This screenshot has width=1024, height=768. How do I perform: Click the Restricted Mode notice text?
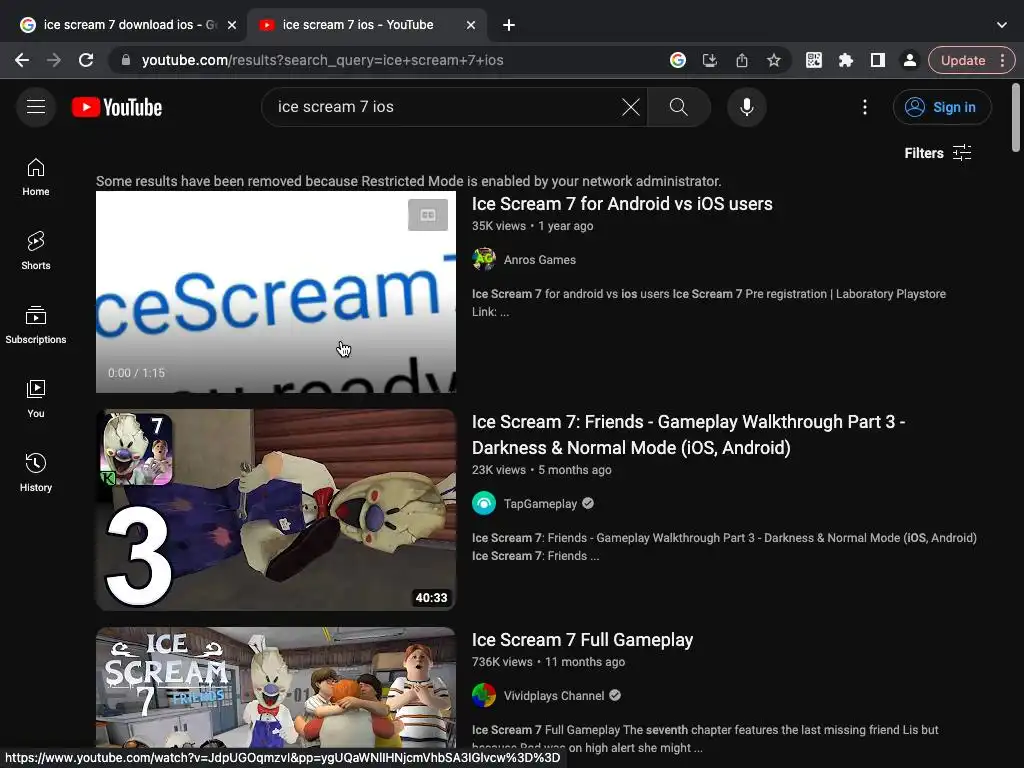pos(409,181)
